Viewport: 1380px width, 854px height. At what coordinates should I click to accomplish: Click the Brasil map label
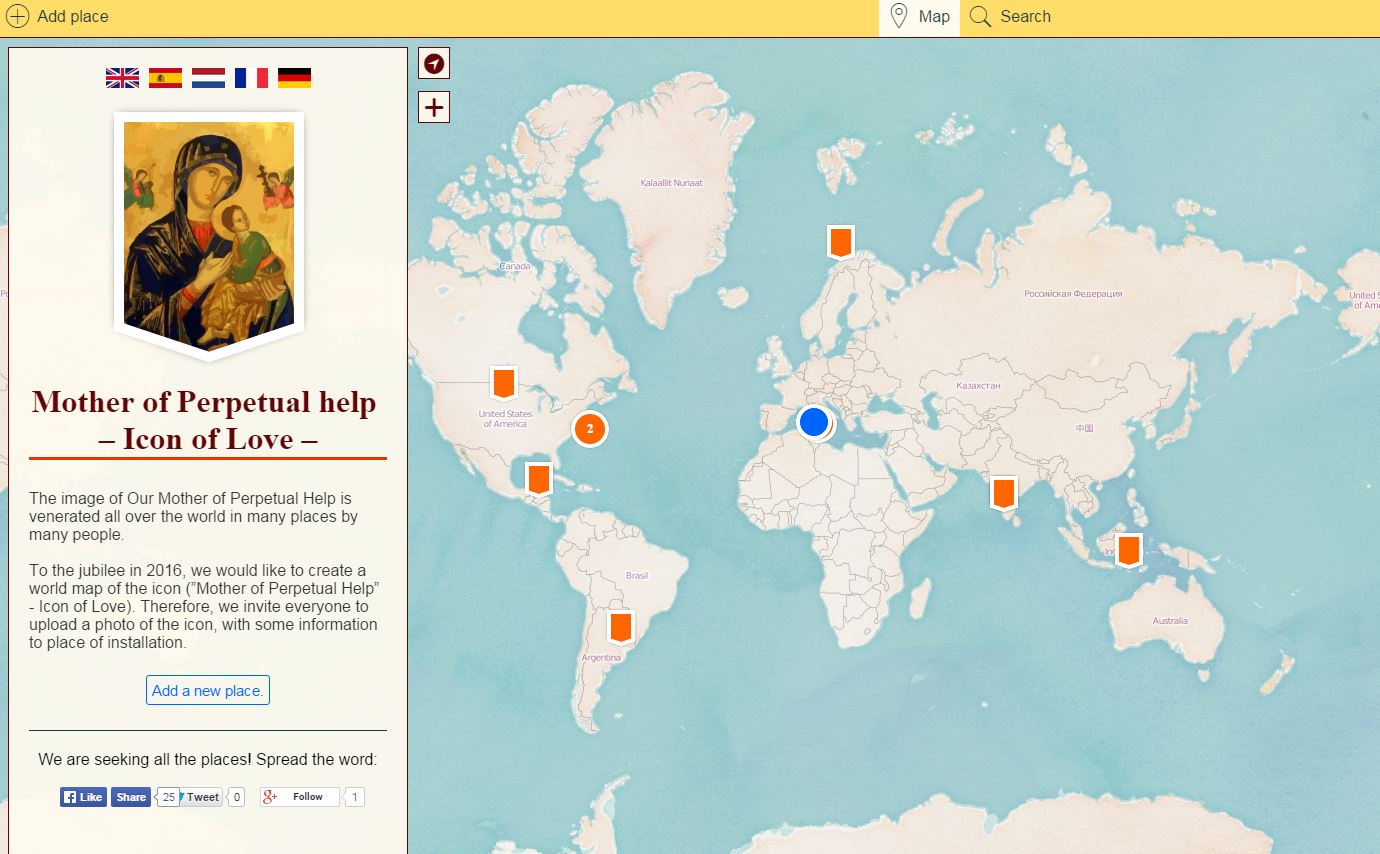(x=637, y=576)
